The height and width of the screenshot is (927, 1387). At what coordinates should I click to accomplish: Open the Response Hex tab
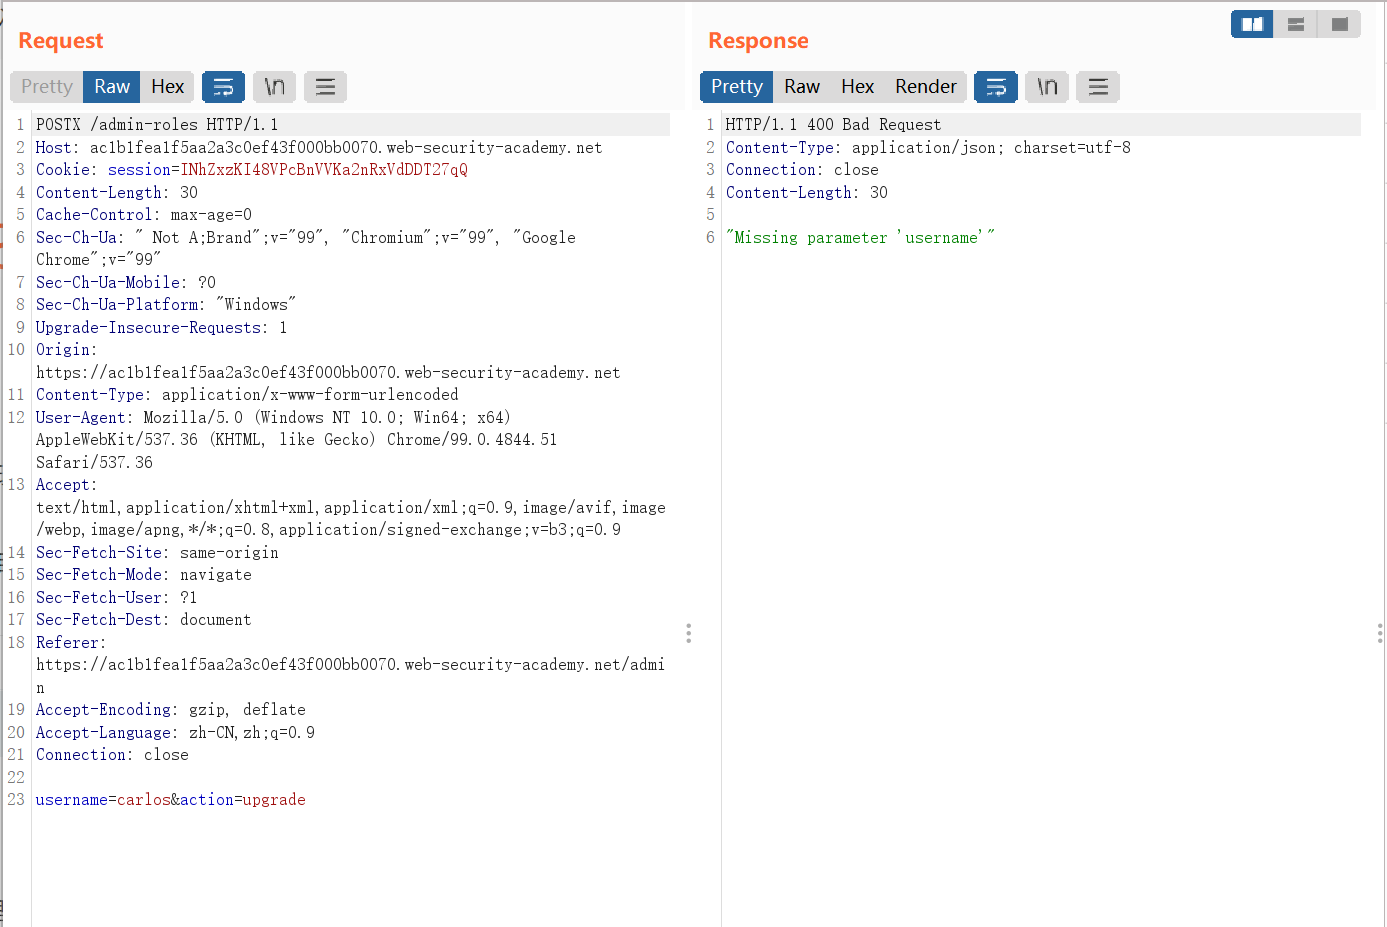[857, 87]
